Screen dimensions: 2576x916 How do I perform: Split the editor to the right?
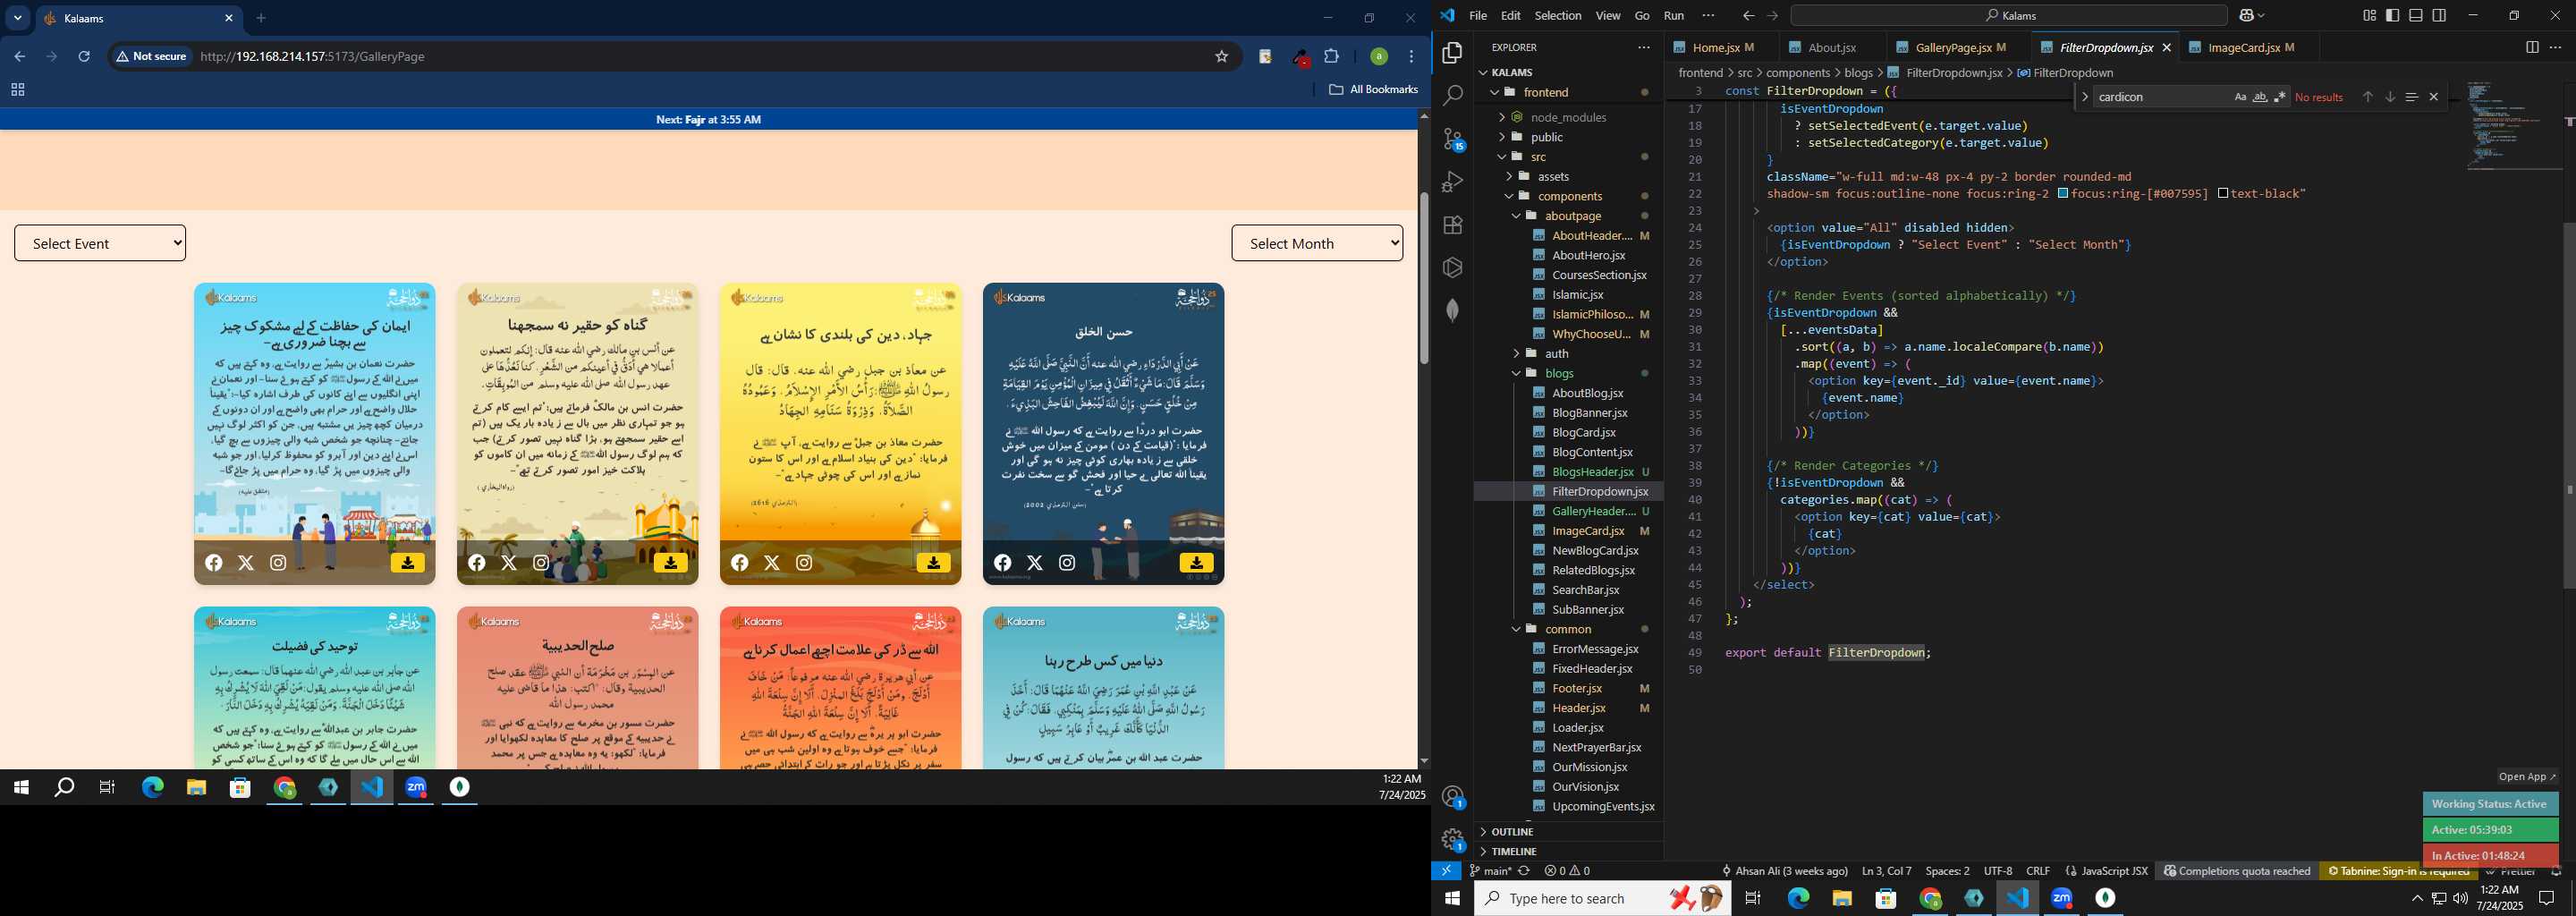2531,47
